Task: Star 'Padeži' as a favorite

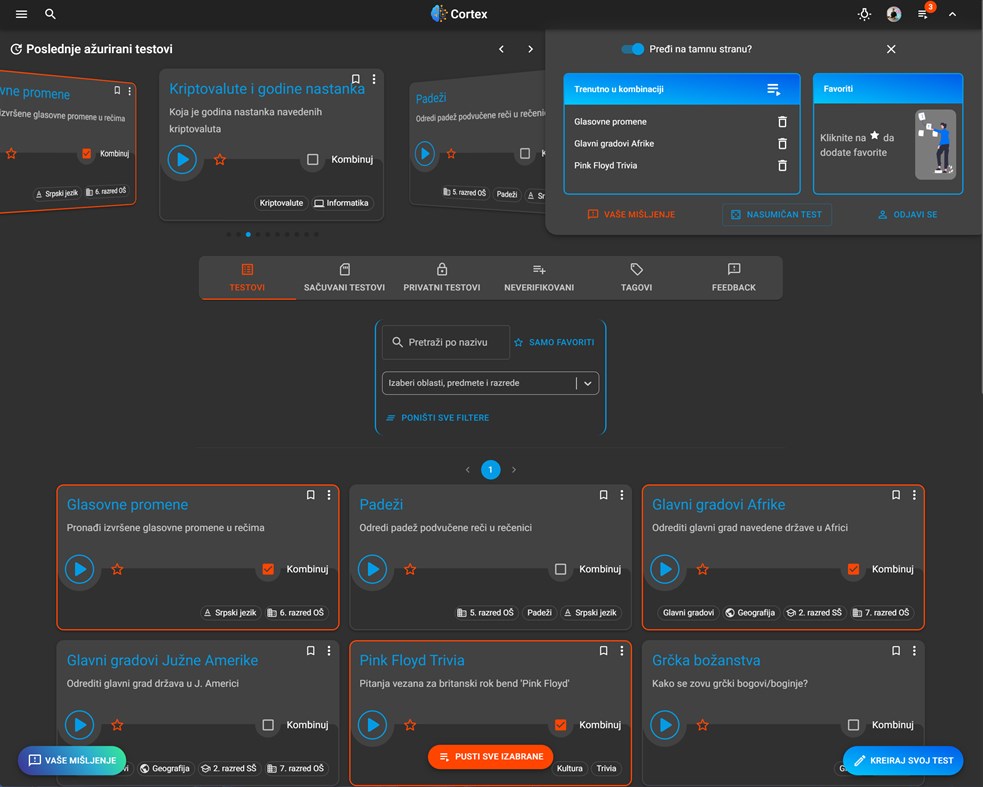Action: (x=410, y=569)
